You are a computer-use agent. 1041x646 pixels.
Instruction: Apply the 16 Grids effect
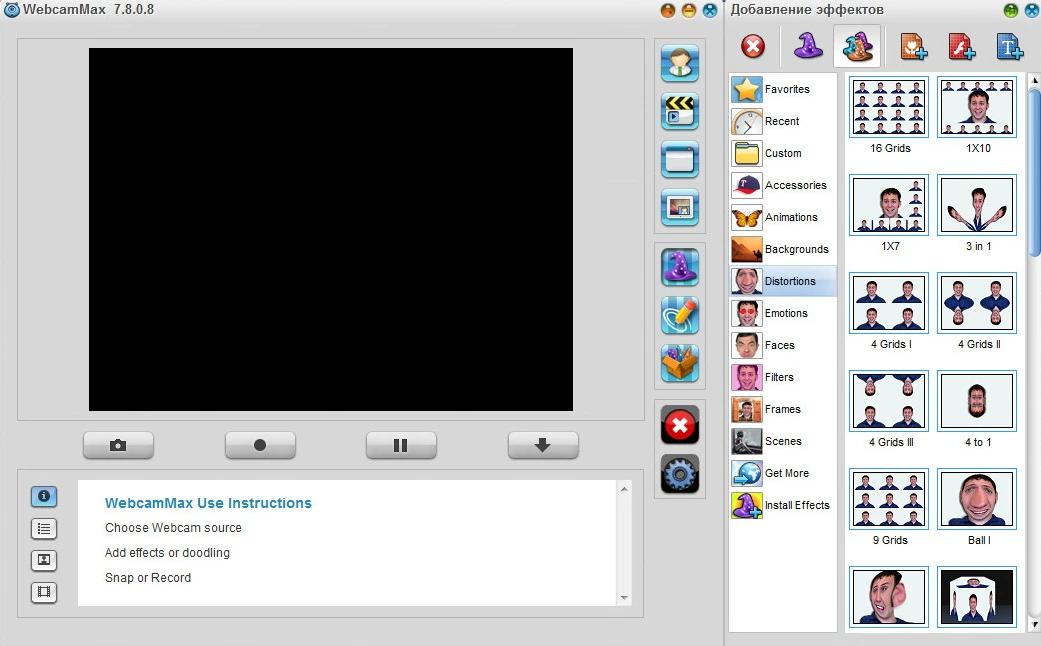pyautogui.click(x=889, y=107)
